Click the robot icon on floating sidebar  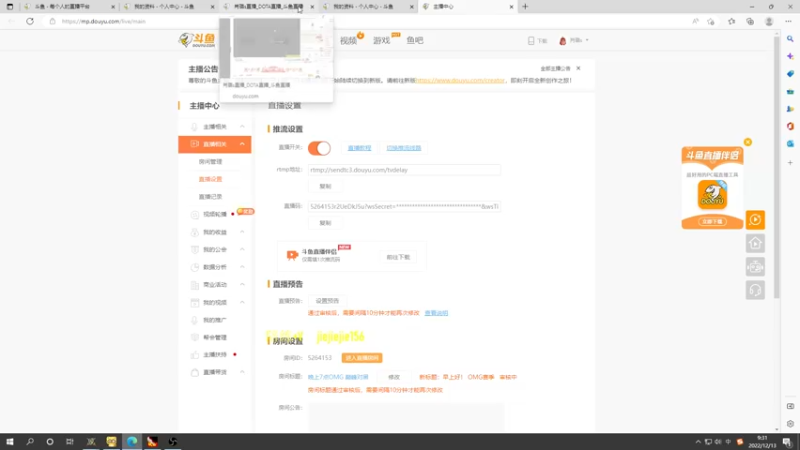pyautogui.click(x=755, y=267)
